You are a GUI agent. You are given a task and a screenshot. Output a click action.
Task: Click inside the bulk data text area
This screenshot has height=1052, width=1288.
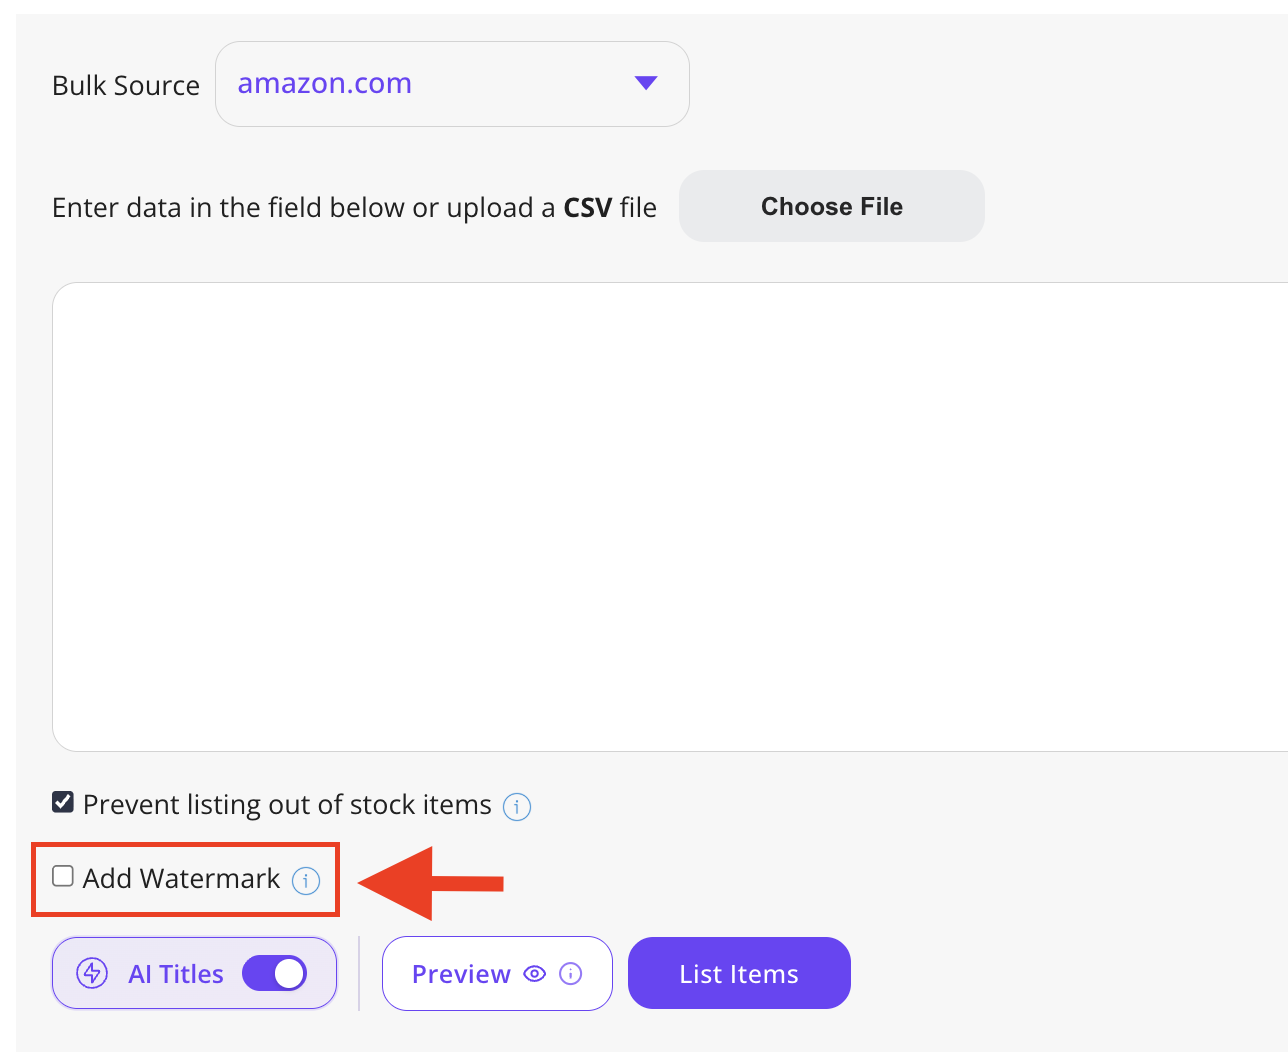point(670,517)
